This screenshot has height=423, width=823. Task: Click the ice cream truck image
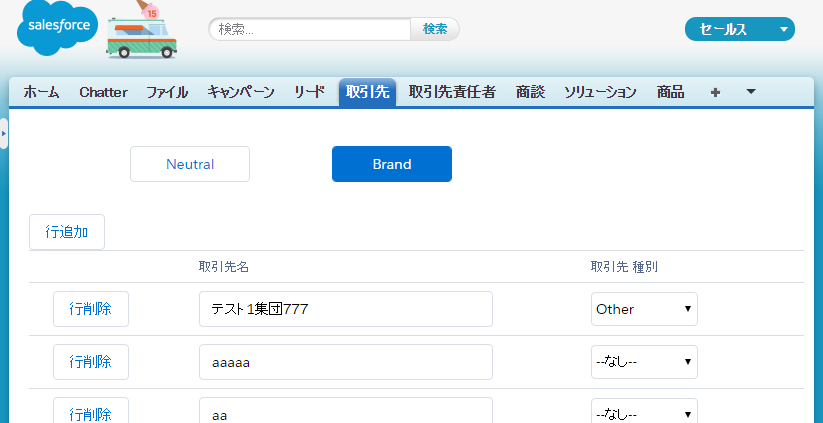pyautogui.click(x=142, y=30)
